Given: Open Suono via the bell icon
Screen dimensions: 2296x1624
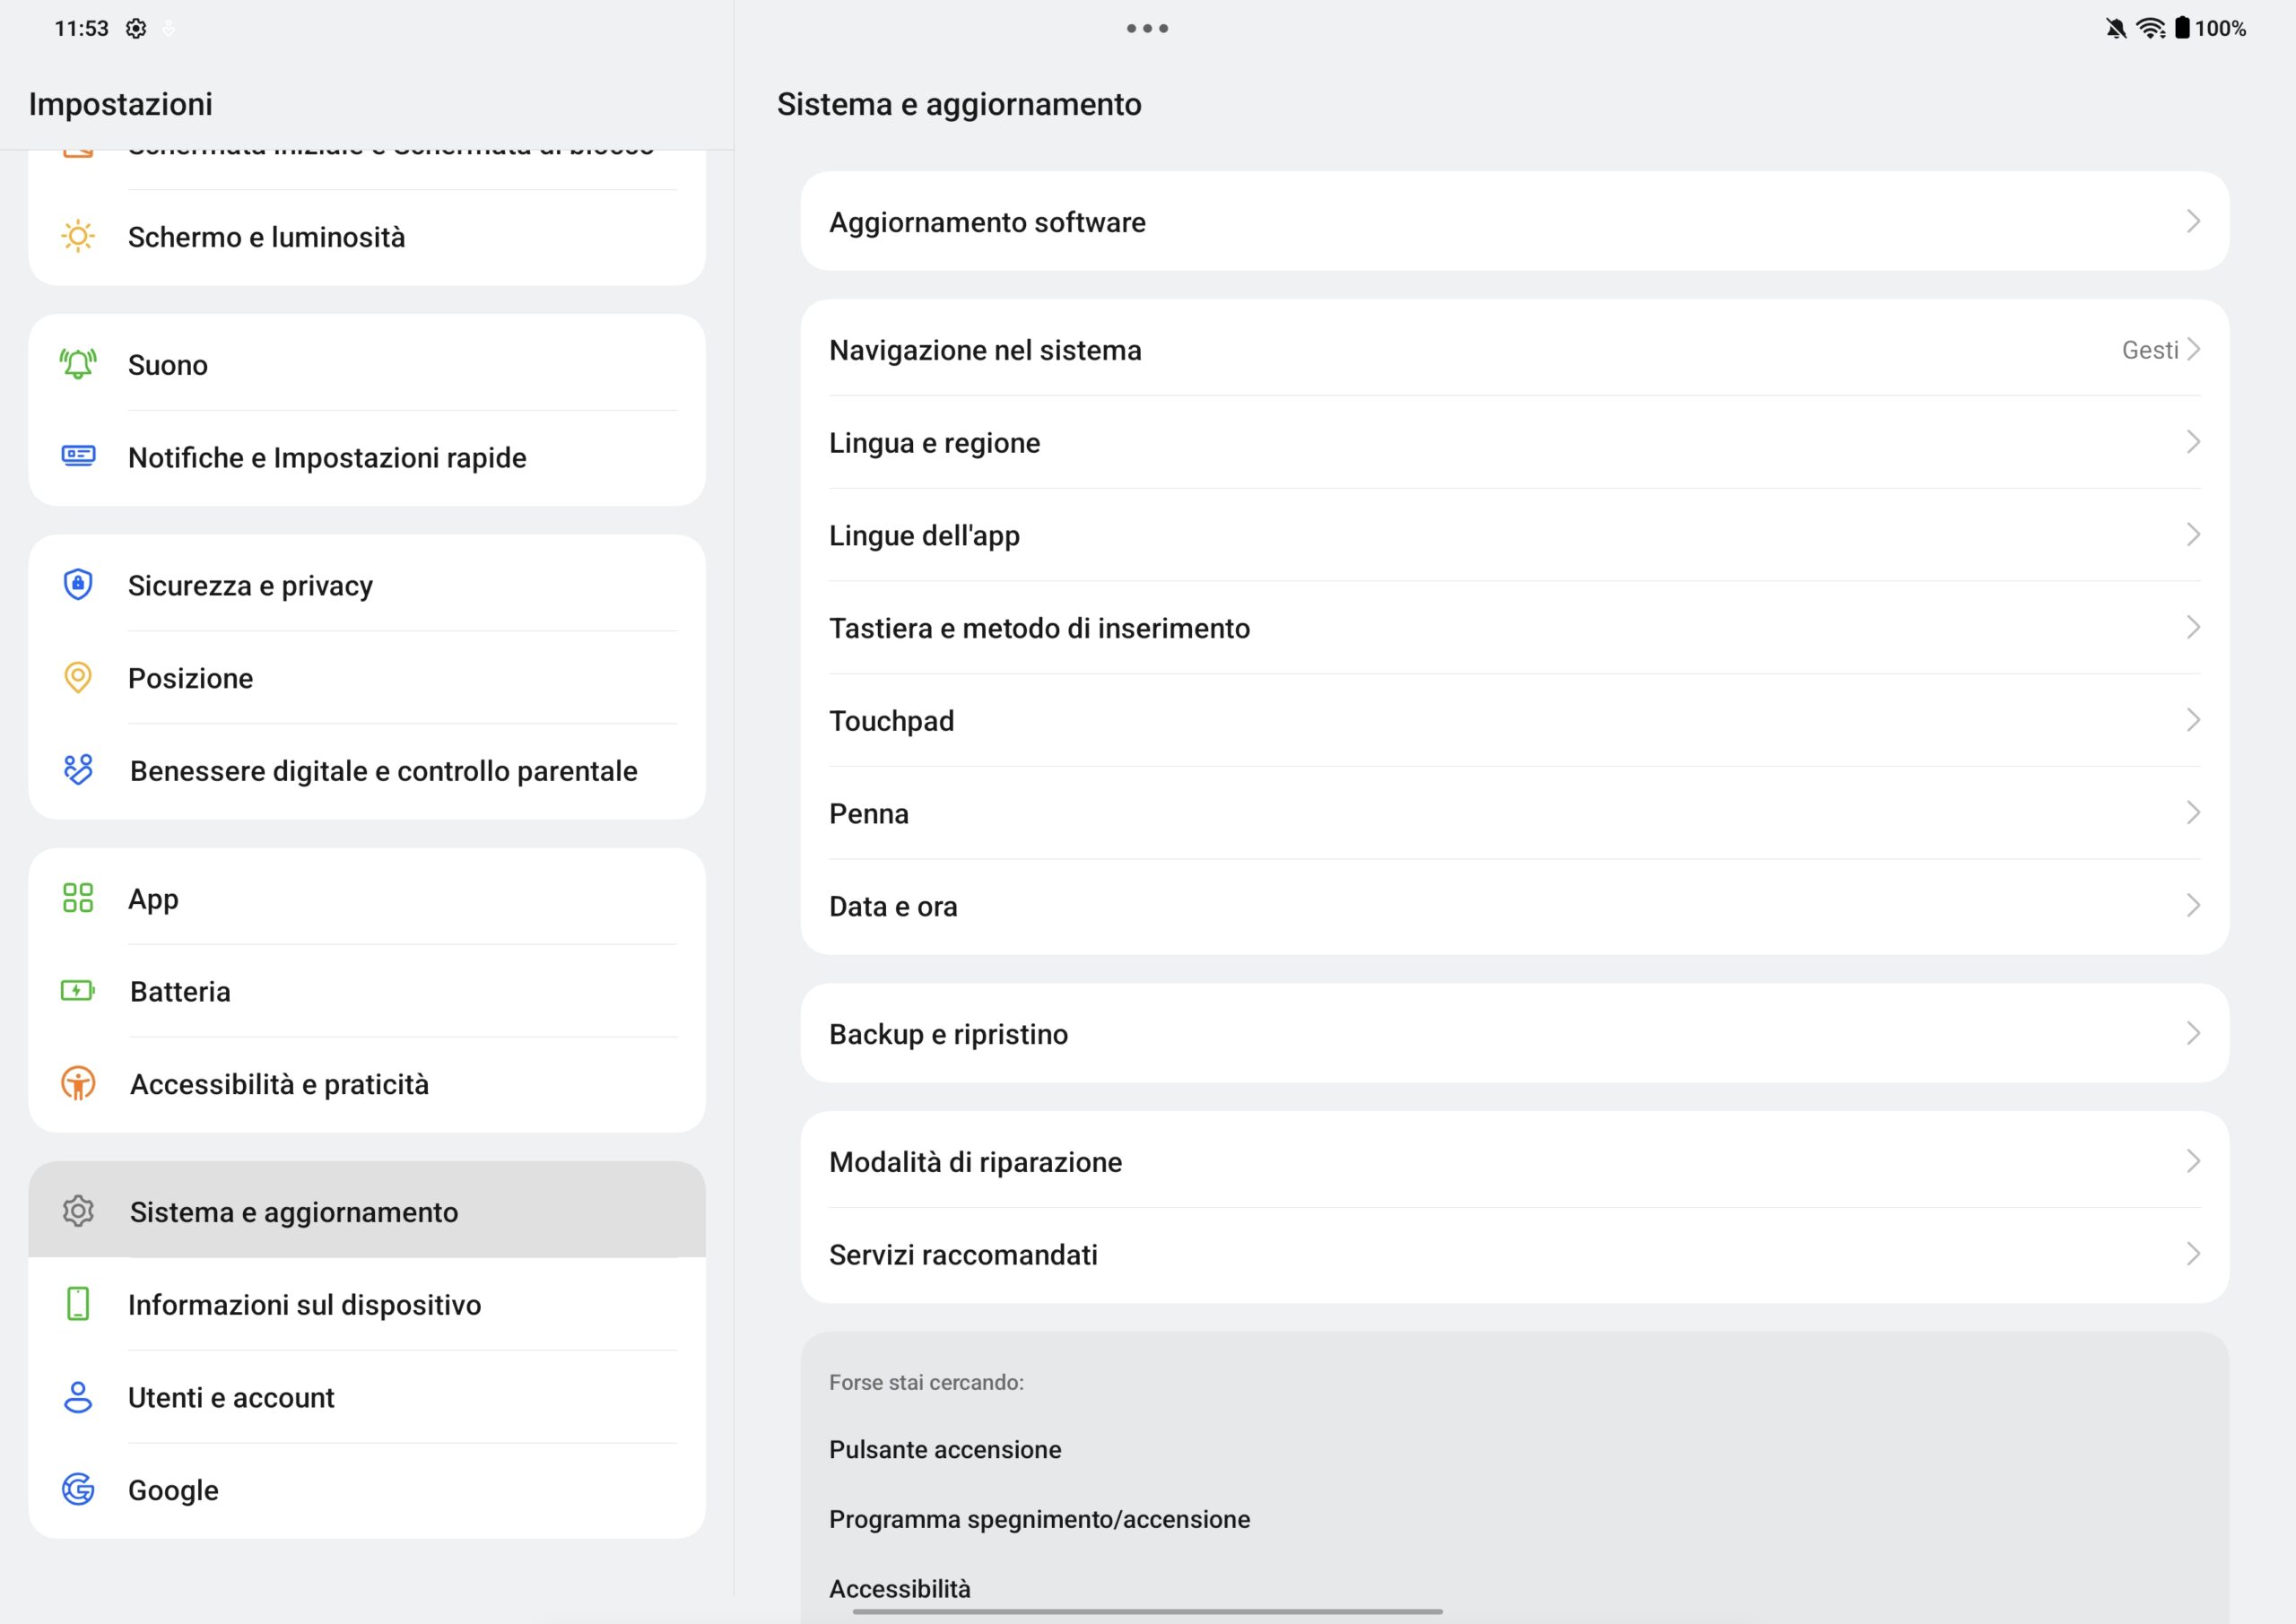Looking at the screenshot, I should click(x=78, y=364).
